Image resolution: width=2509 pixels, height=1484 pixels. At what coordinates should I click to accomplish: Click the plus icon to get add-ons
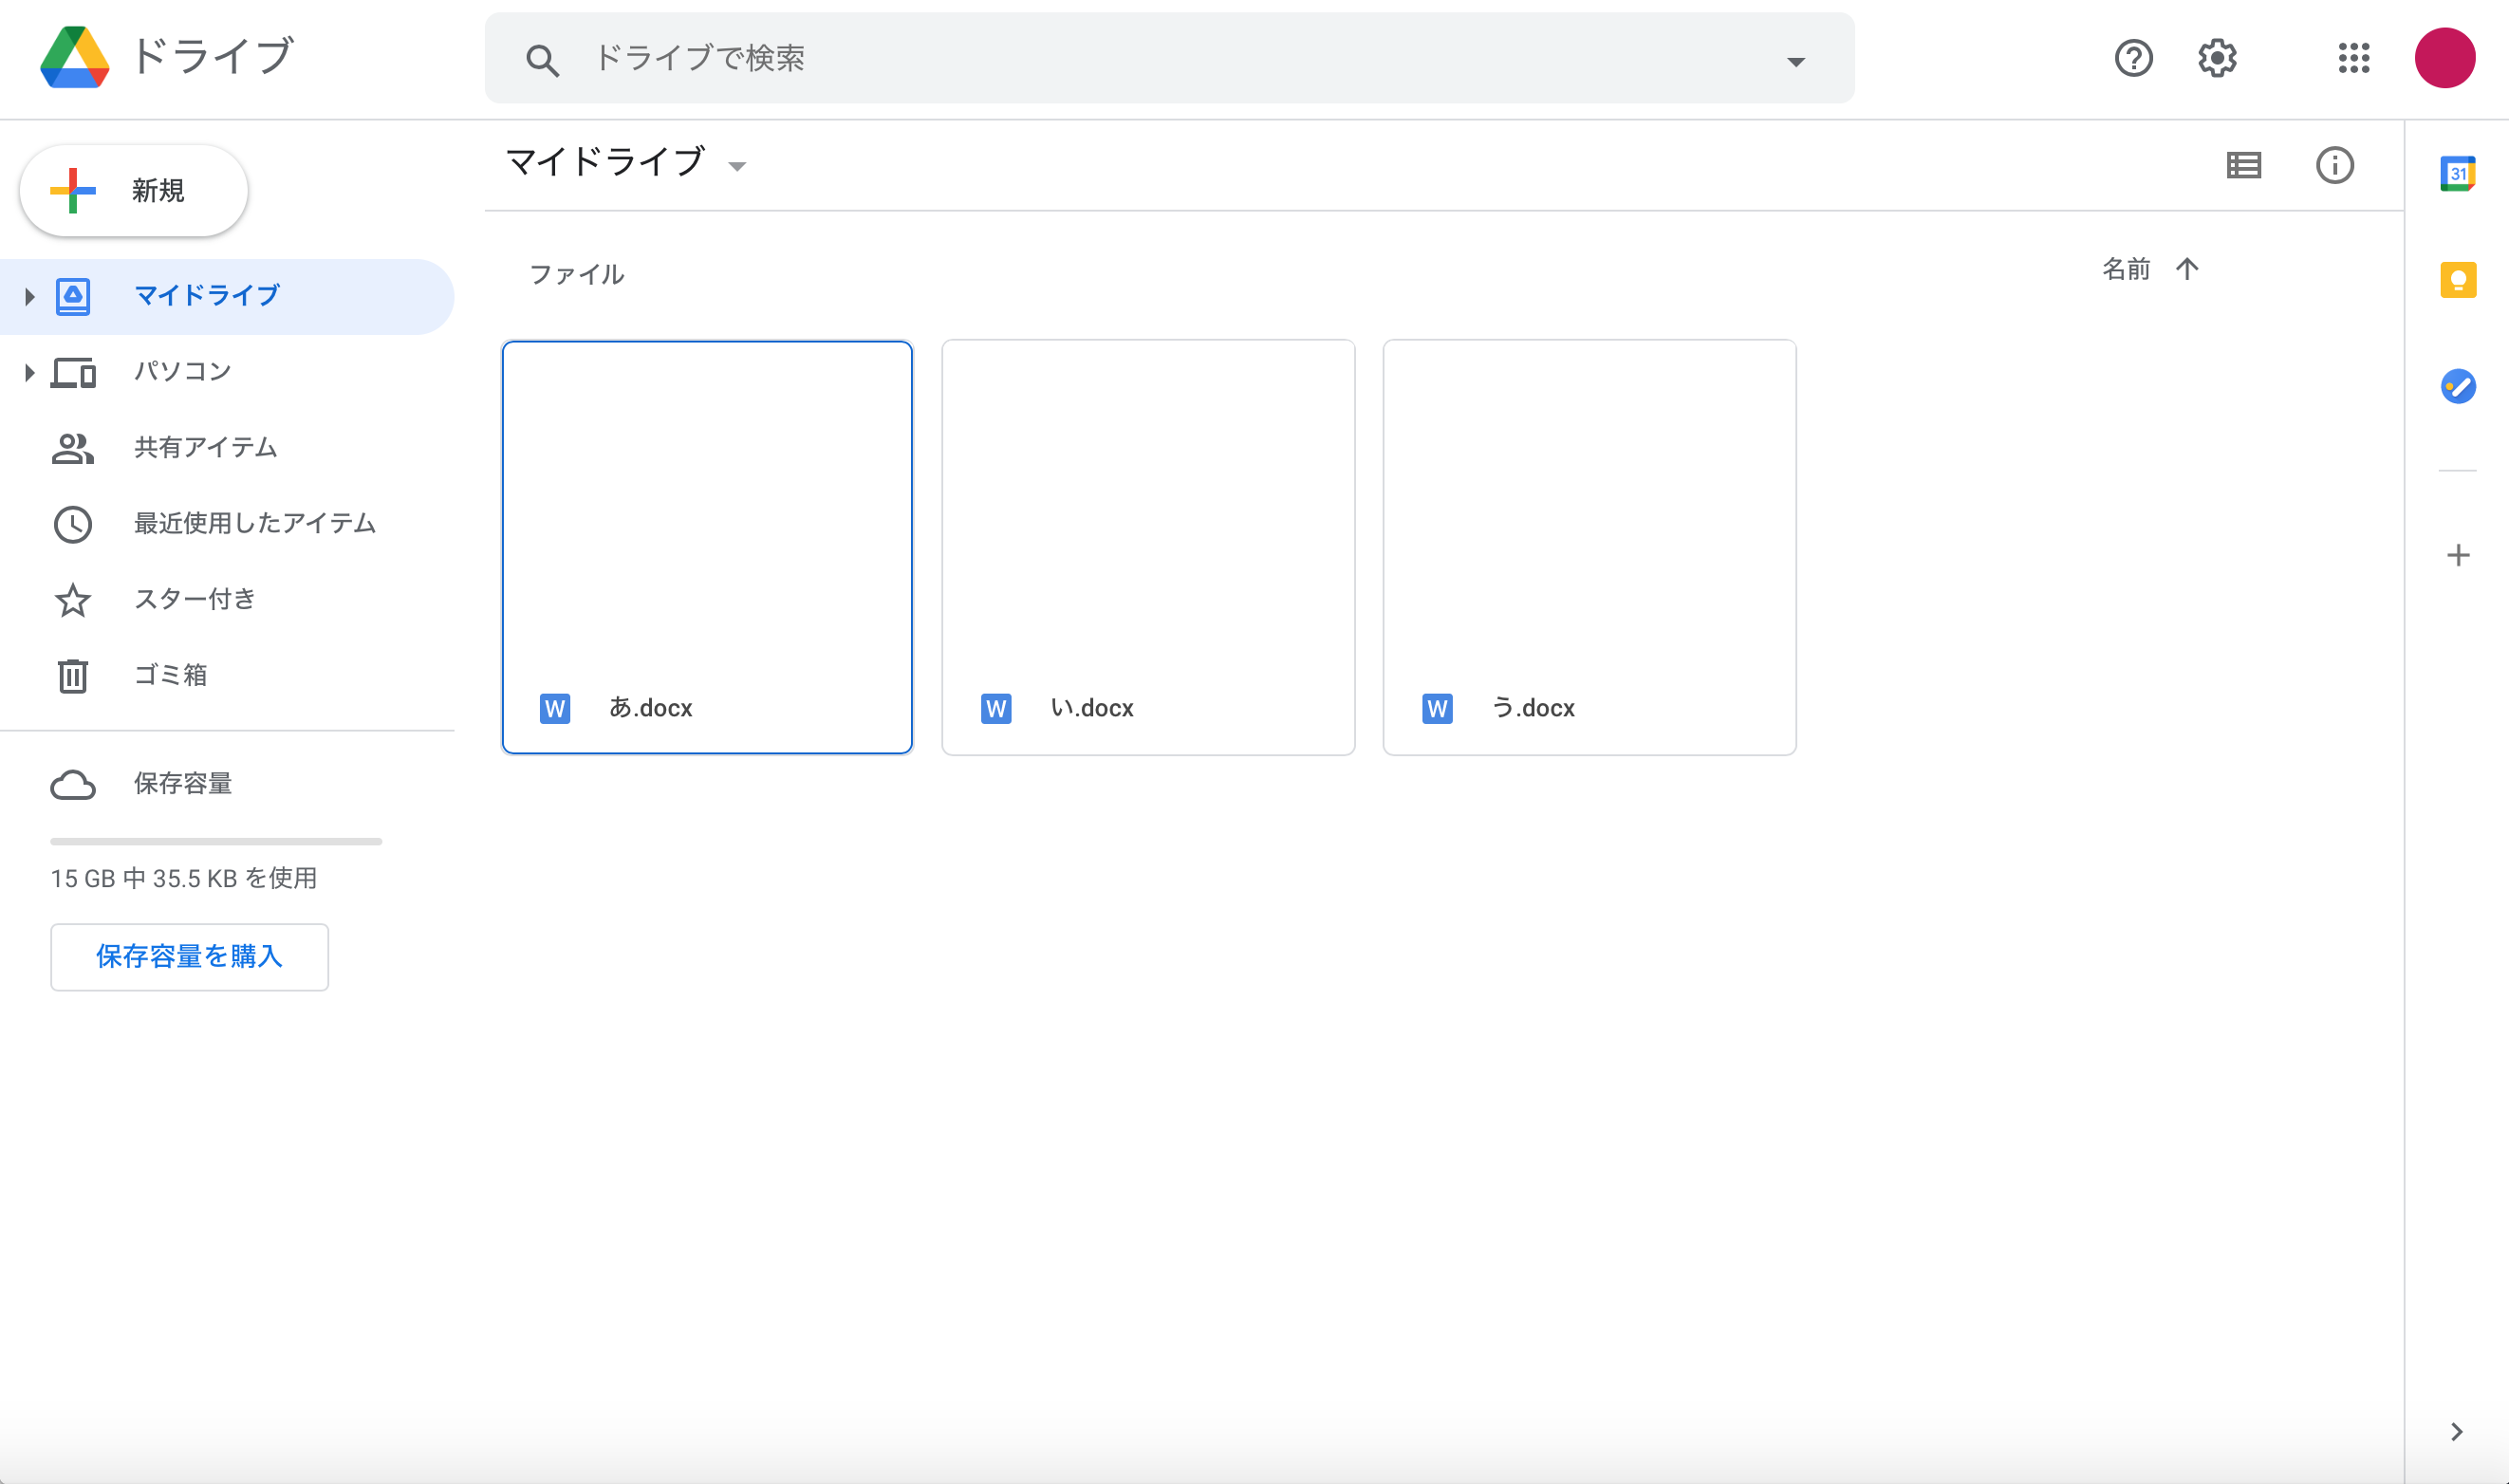(2458, 555)
